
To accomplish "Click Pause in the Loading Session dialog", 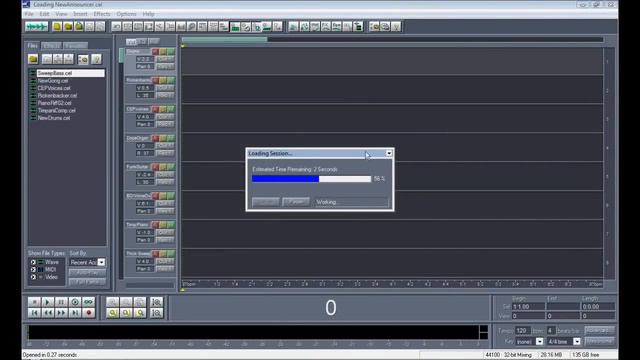I will 296,202.
